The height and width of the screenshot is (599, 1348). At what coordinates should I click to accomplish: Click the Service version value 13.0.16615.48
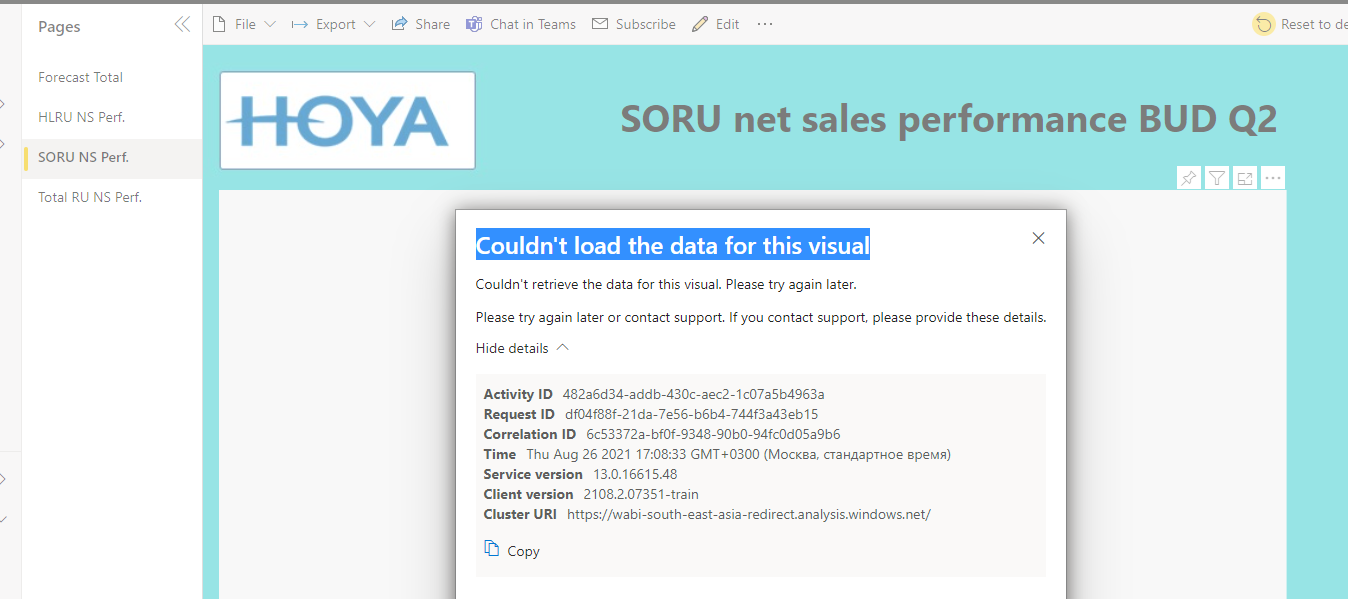click(635, 474)
